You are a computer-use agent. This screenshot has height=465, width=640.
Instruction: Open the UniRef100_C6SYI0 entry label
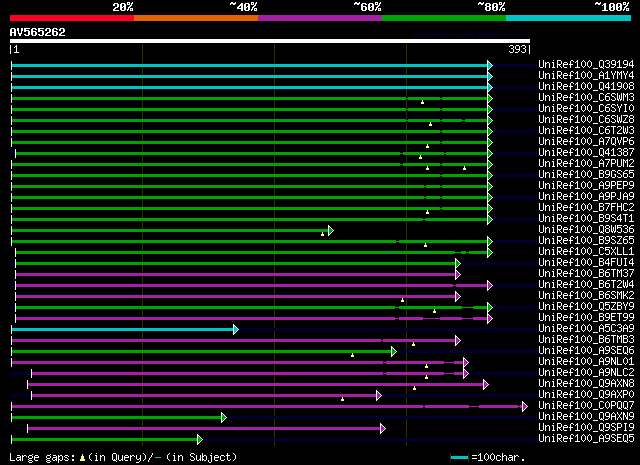(x=586, y=109)
